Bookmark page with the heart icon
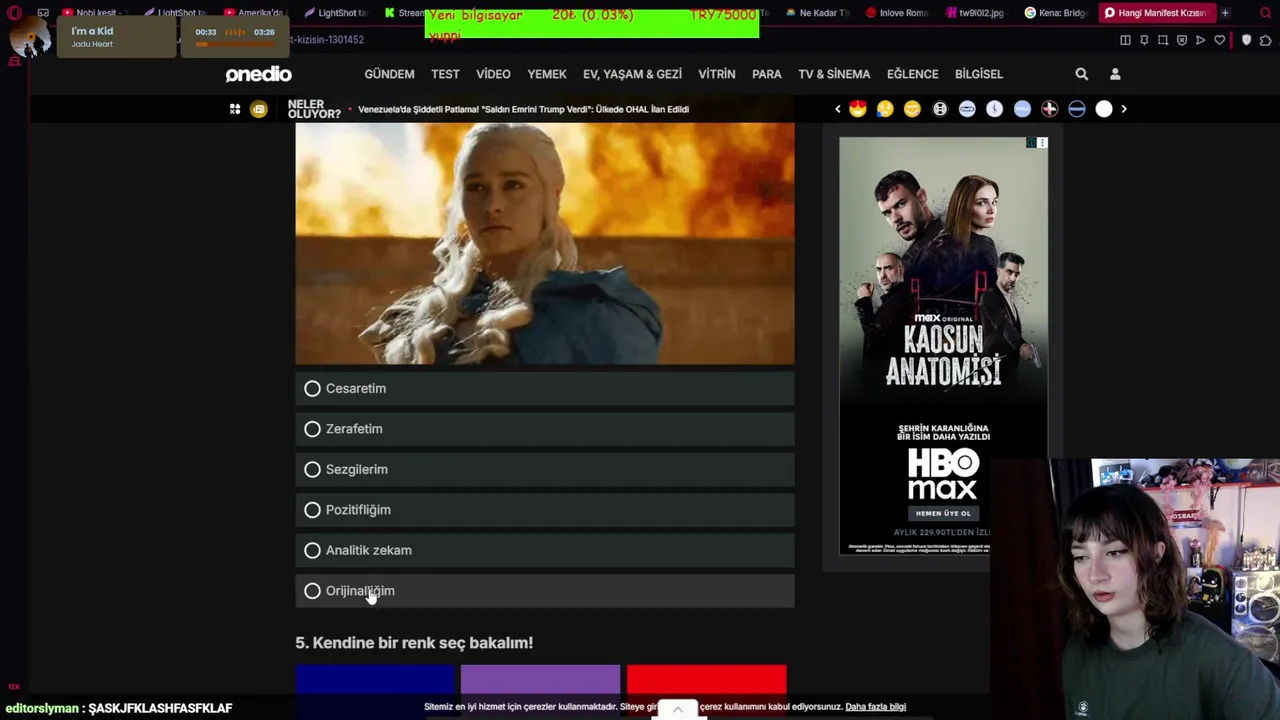The width and height of the screenshot is (1280, 720). 1220,40
